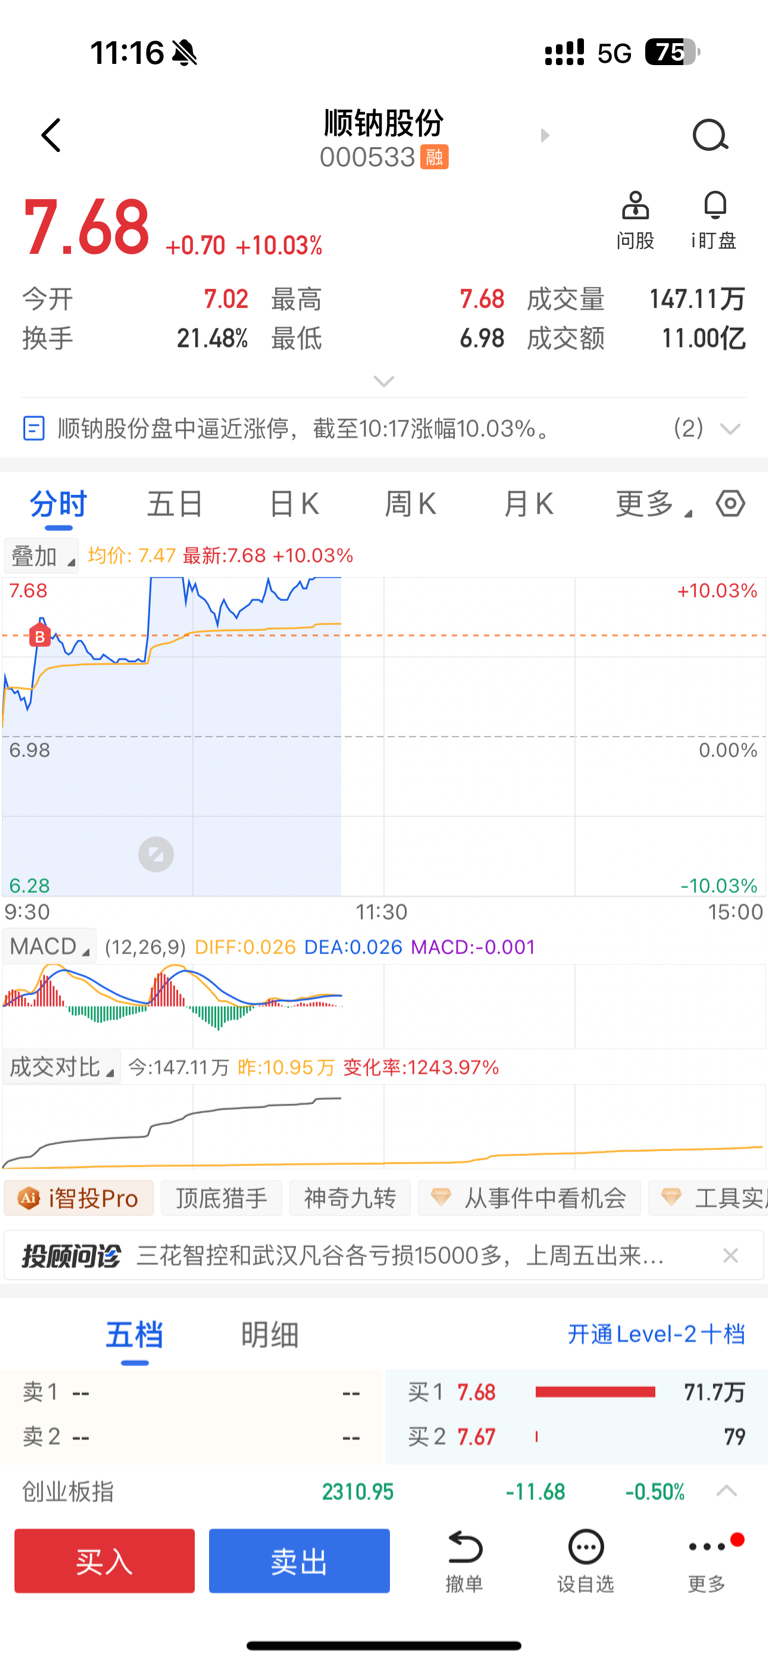Image resolution: width=768 pixels, height=1665 pixels.
Task: Switch to 日K chart tab
Action: (x=294, y=504)
